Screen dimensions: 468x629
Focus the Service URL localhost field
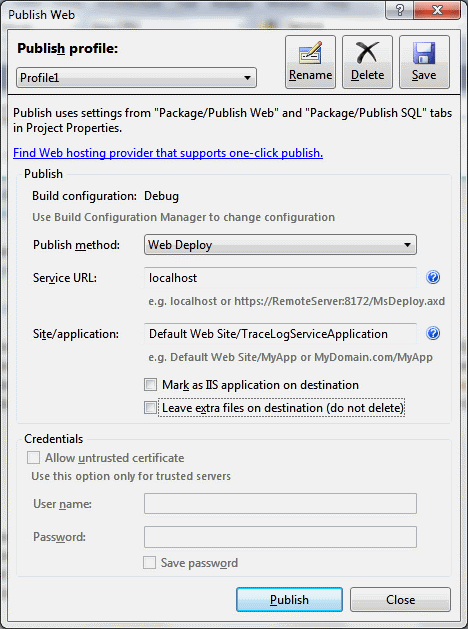[x=280, y=278]
